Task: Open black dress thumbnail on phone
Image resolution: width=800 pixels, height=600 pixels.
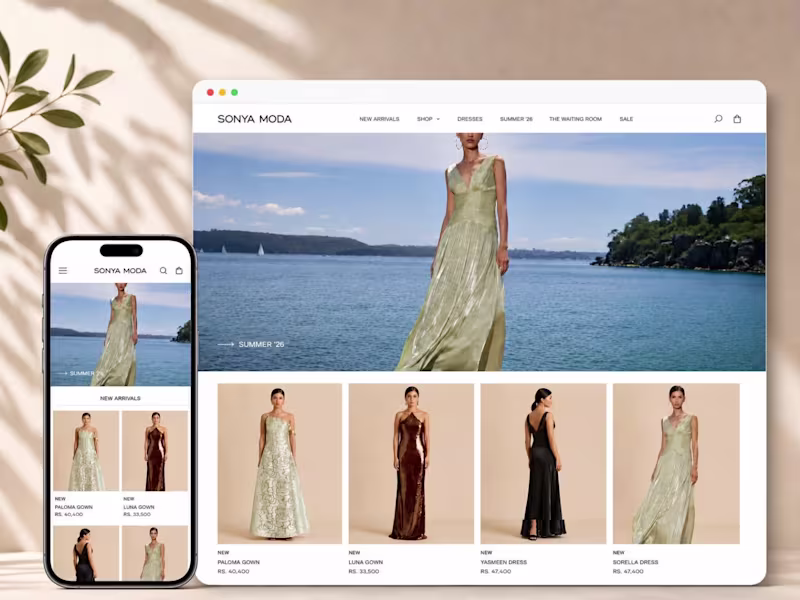Action: 86,554
